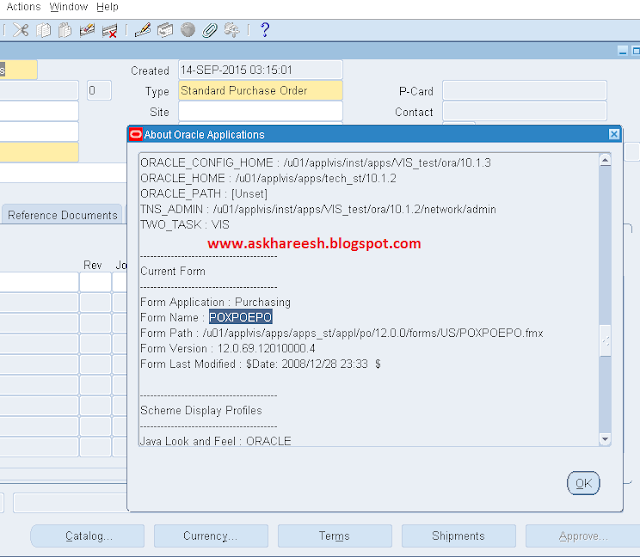
Task: Click the Currency... button
Action: (x=211, y=536)
